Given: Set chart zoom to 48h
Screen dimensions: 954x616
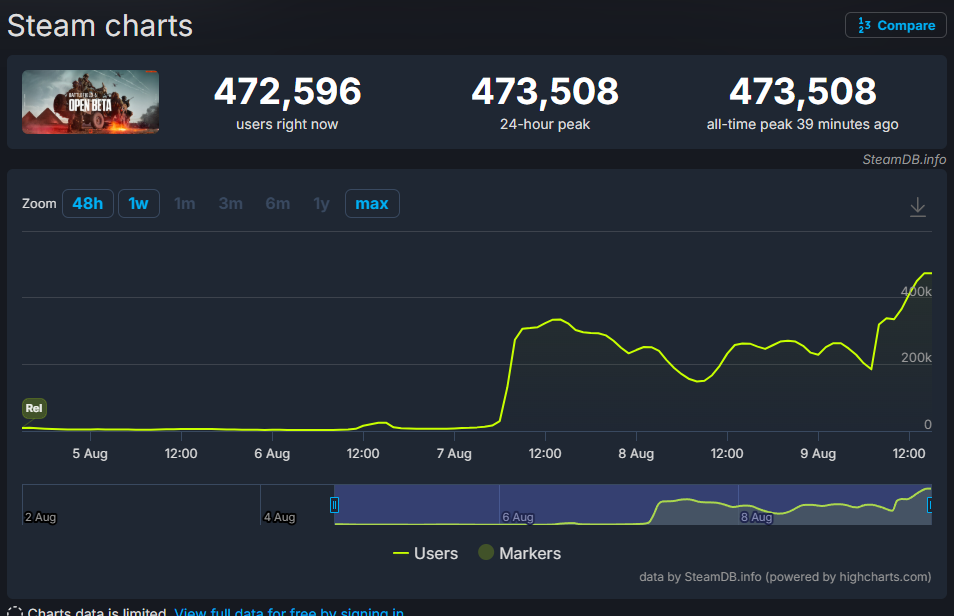Looking at the screenshot, I should (x=88, y=203).
